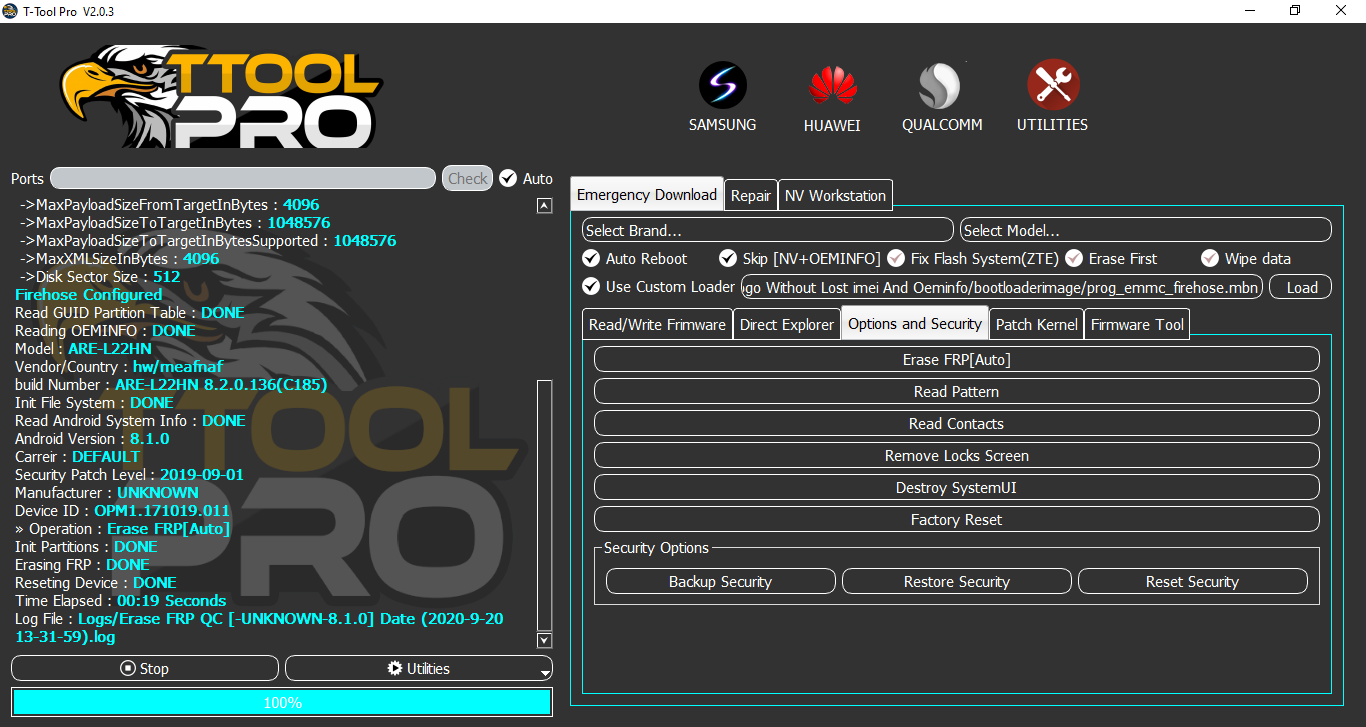Click the Reset Security button
1366x727 pixels.
click(x=1193, y=582)
